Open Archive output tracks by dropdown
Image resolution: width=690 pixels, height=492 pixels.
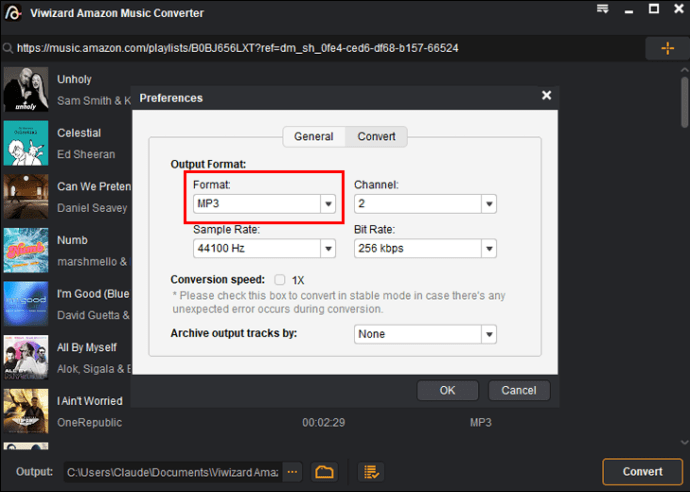[425, 334]
